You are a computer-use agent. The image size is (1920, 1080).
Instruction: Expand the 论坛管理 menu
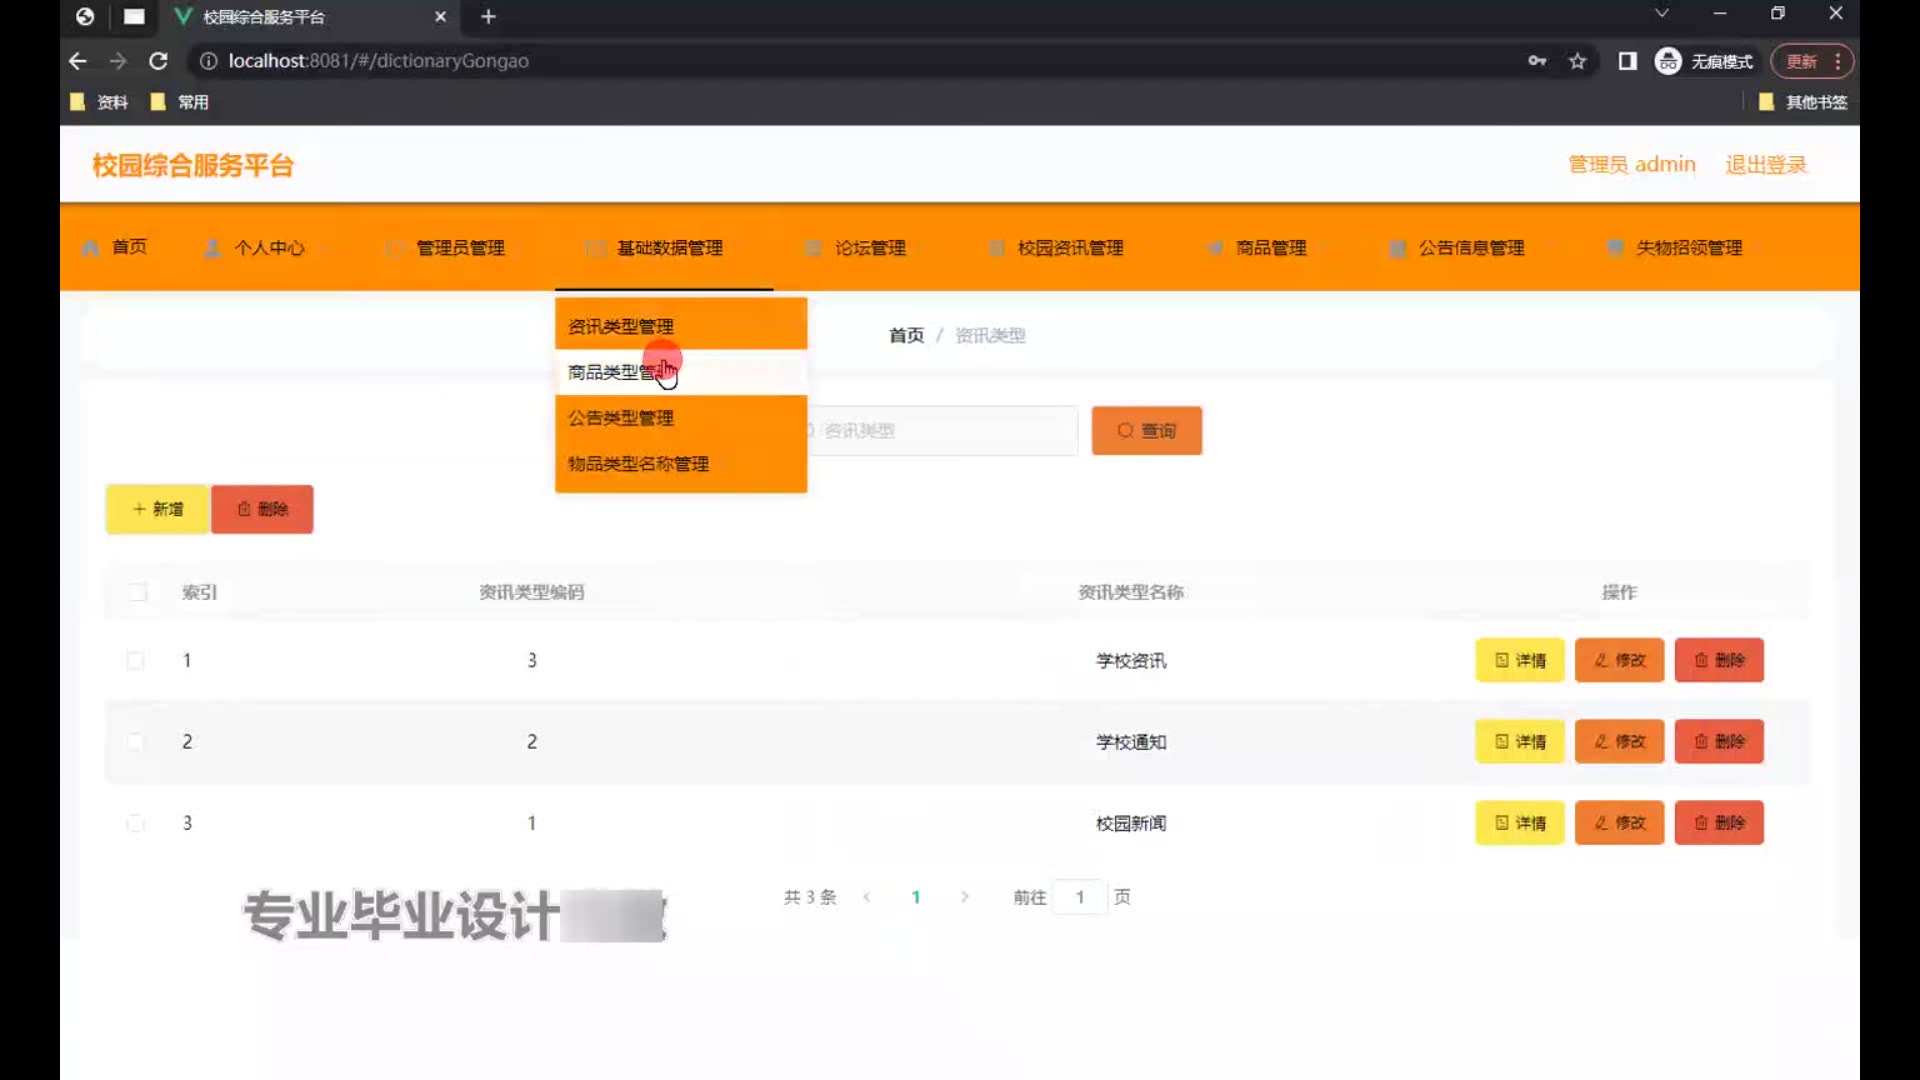(869, 248)
